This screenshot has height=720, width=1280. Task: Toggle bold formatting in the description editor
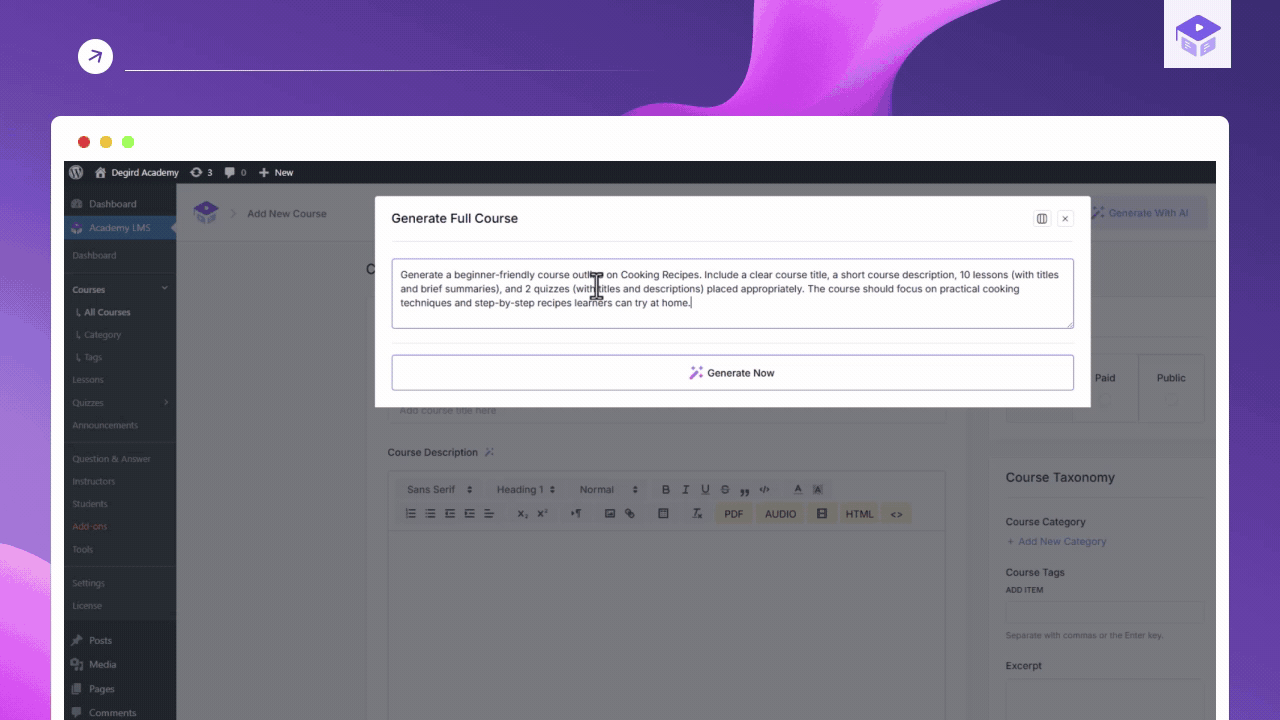(x=666, y=489)
